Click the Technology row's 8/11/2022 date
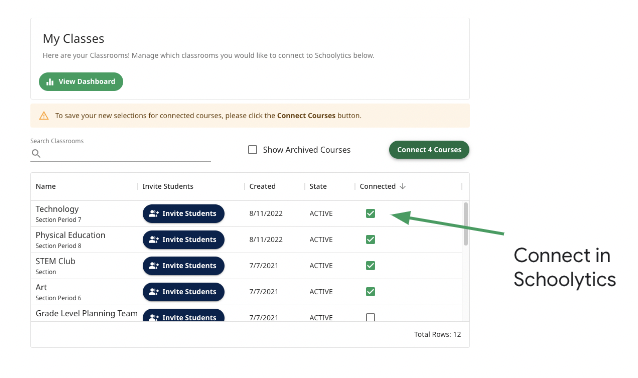Image resolution: width=638 pixels, height=378 pixels. point(266,214)
